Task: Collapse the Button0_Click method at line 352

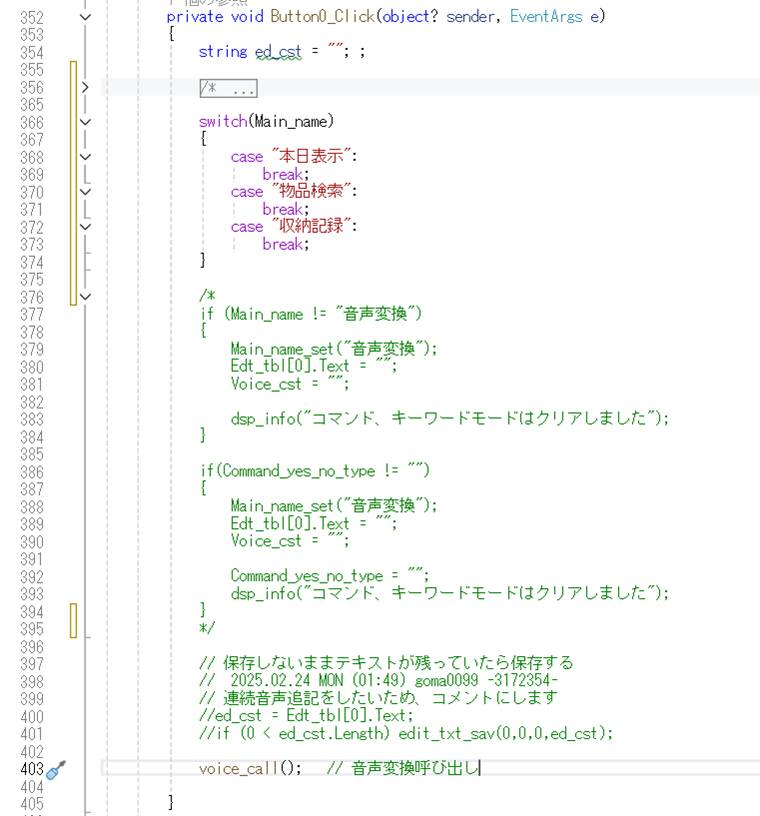Action: pos(85,17)
